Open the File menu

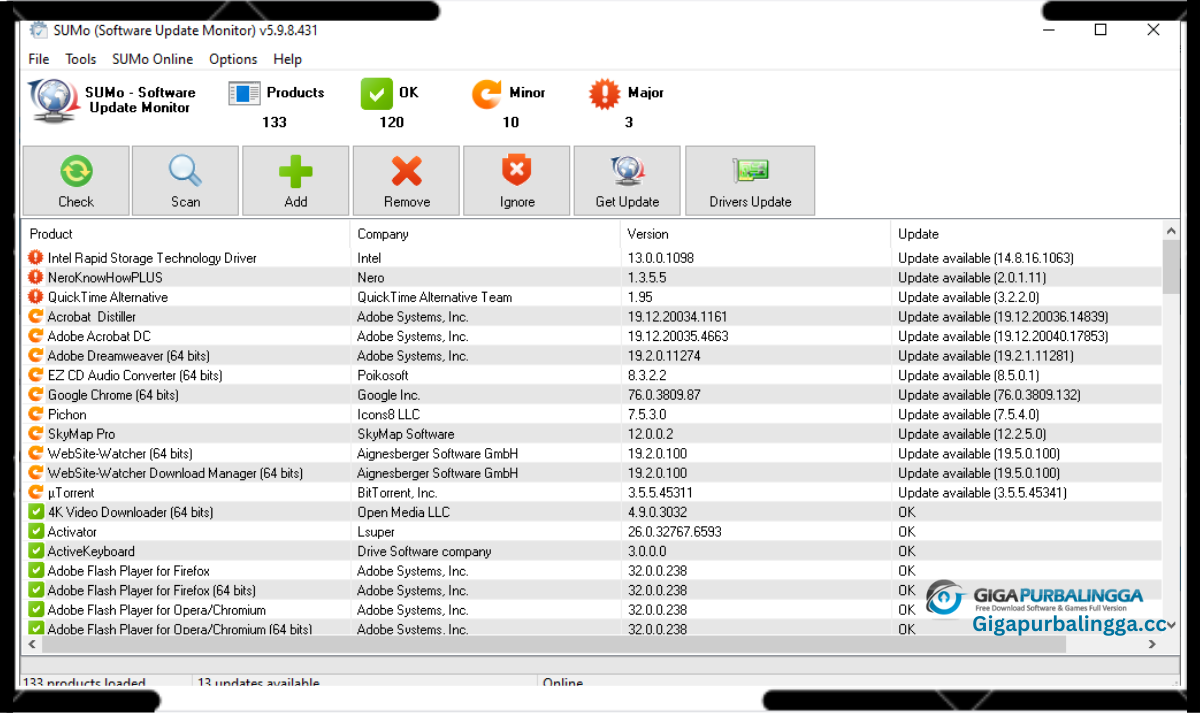click(x=39, y=59)
